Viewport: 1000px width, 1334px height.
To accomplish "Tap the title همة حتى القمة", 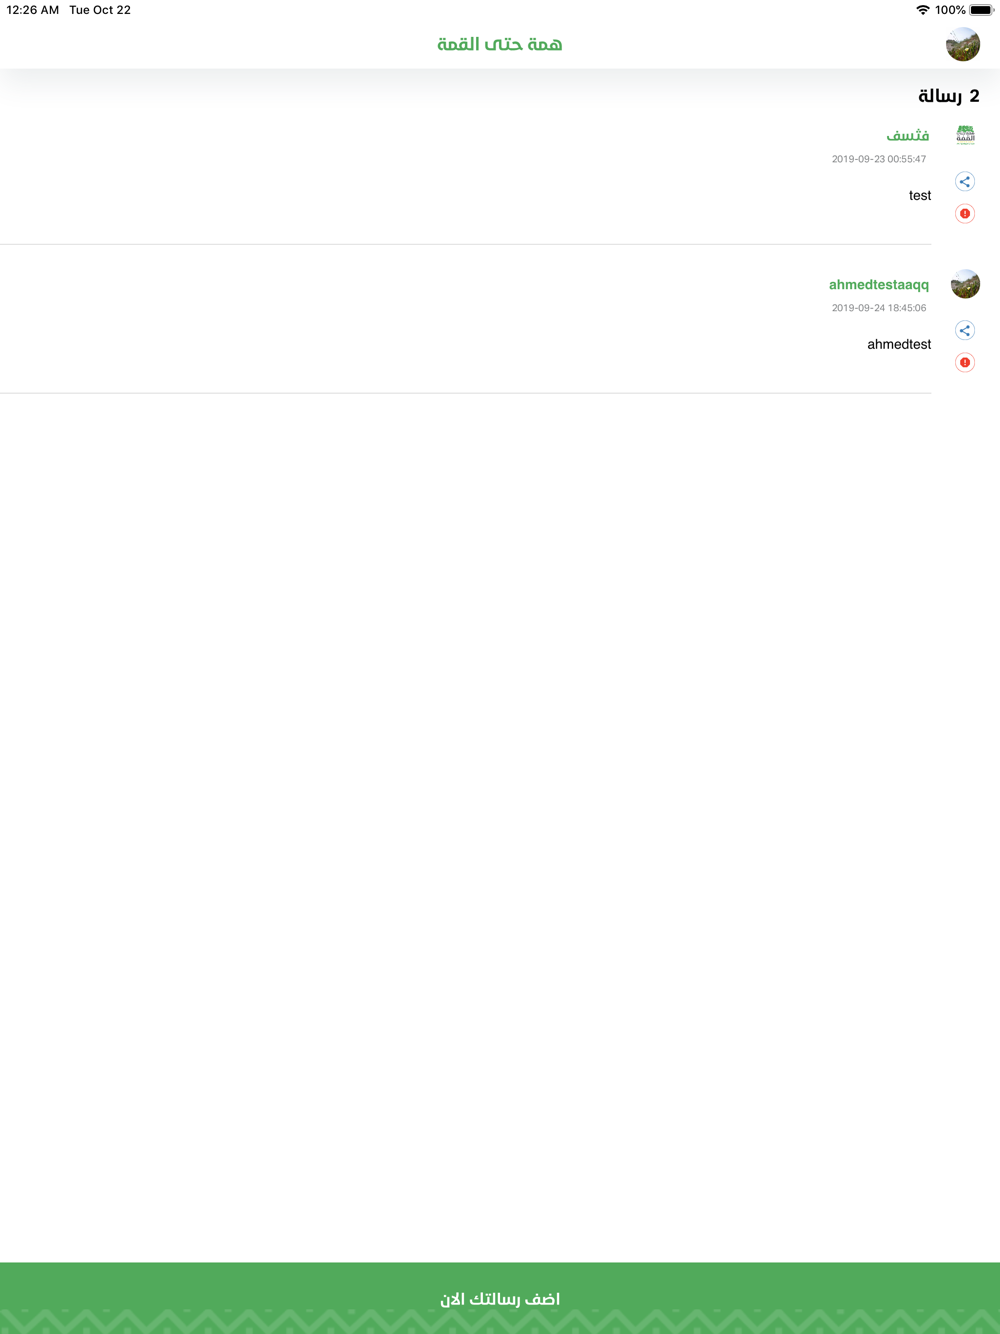I will [x=500, y=44].
